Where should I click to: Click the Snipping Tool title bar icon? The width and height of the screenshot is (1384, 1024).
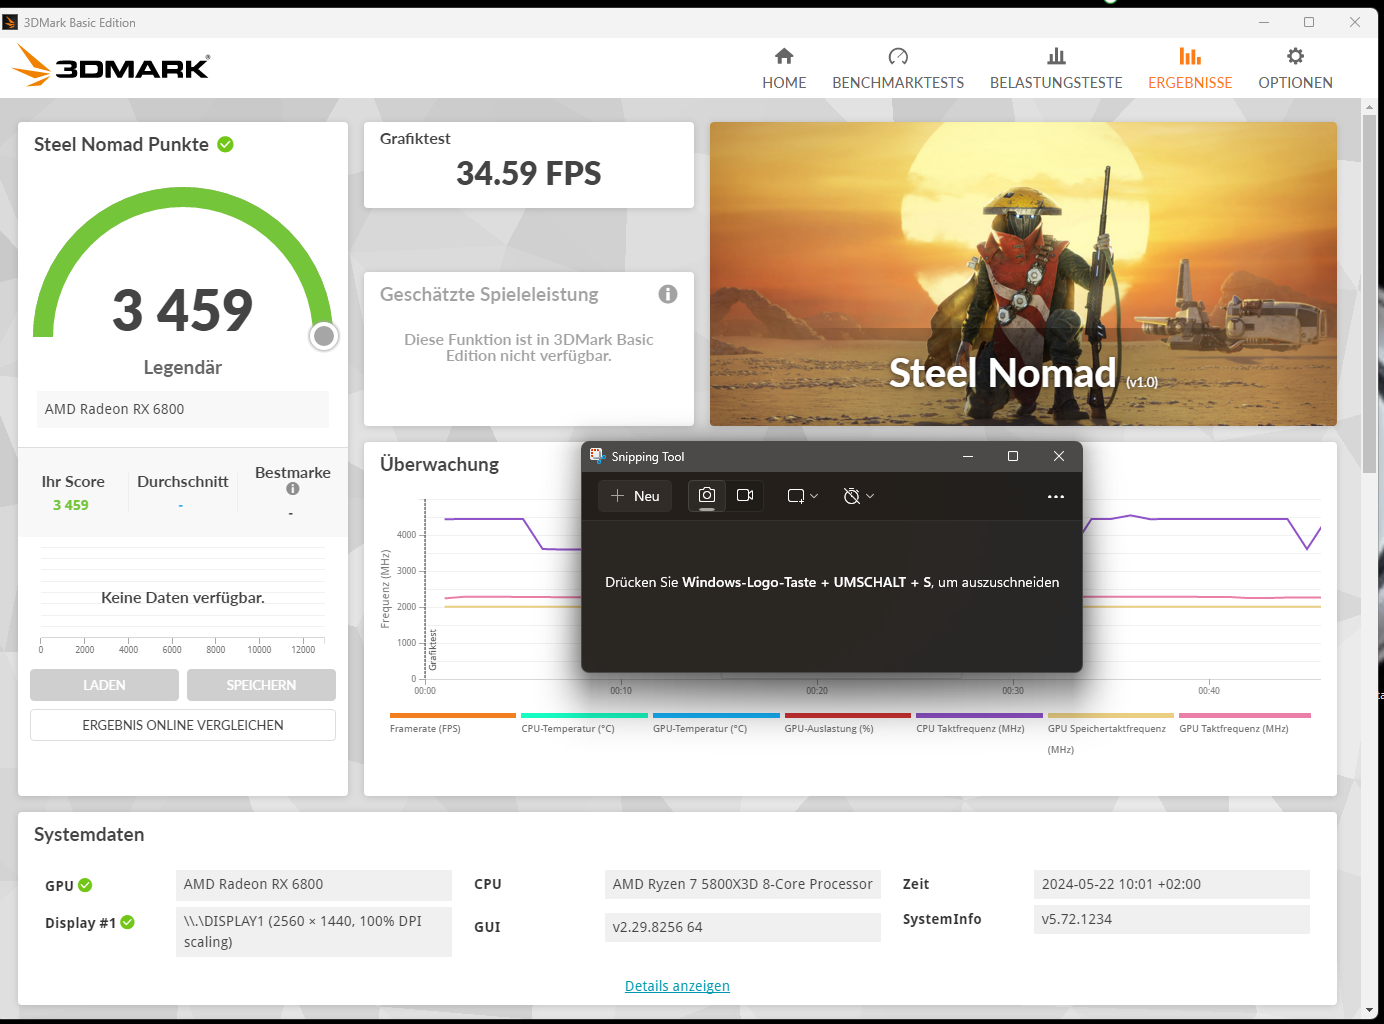(x=597, y=456)
